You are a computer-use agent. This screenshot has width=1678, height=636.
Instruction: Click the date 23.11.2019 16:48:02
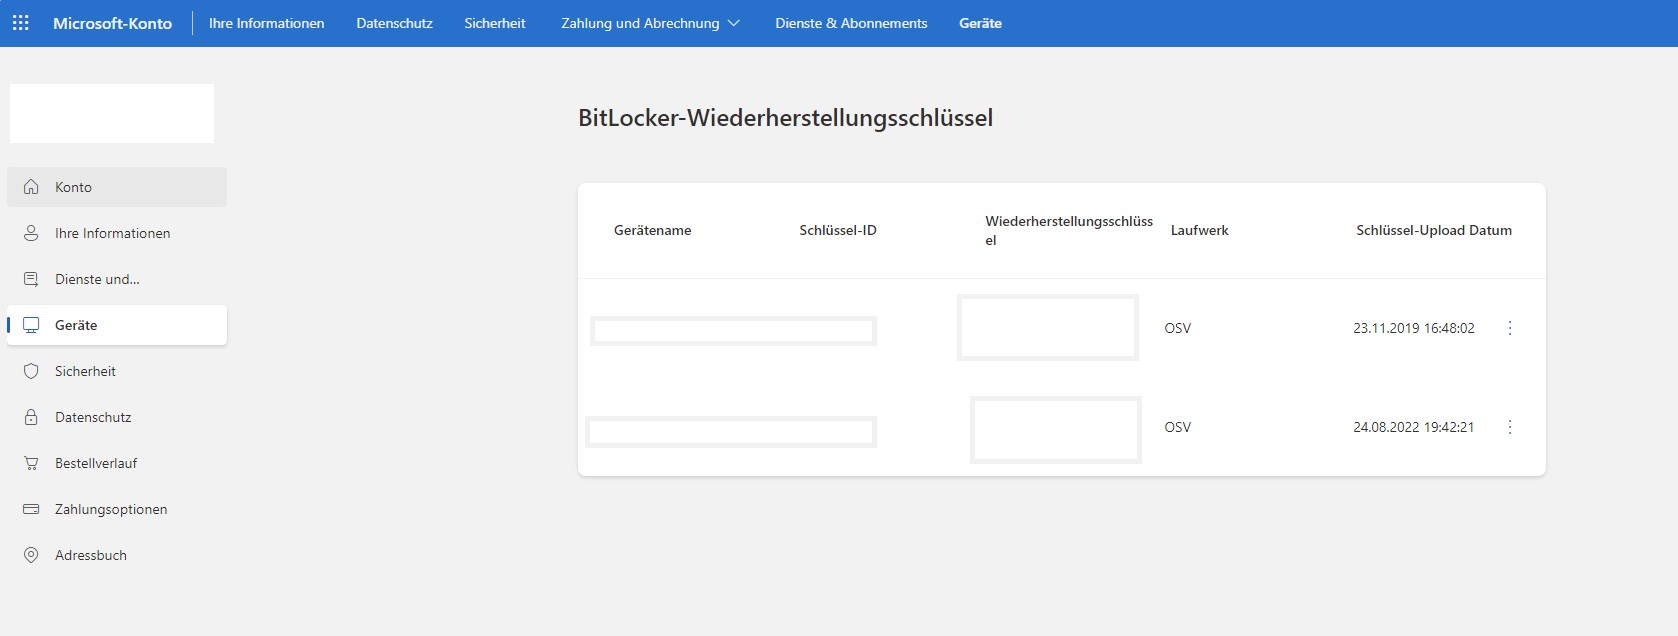coord(1414,328)
